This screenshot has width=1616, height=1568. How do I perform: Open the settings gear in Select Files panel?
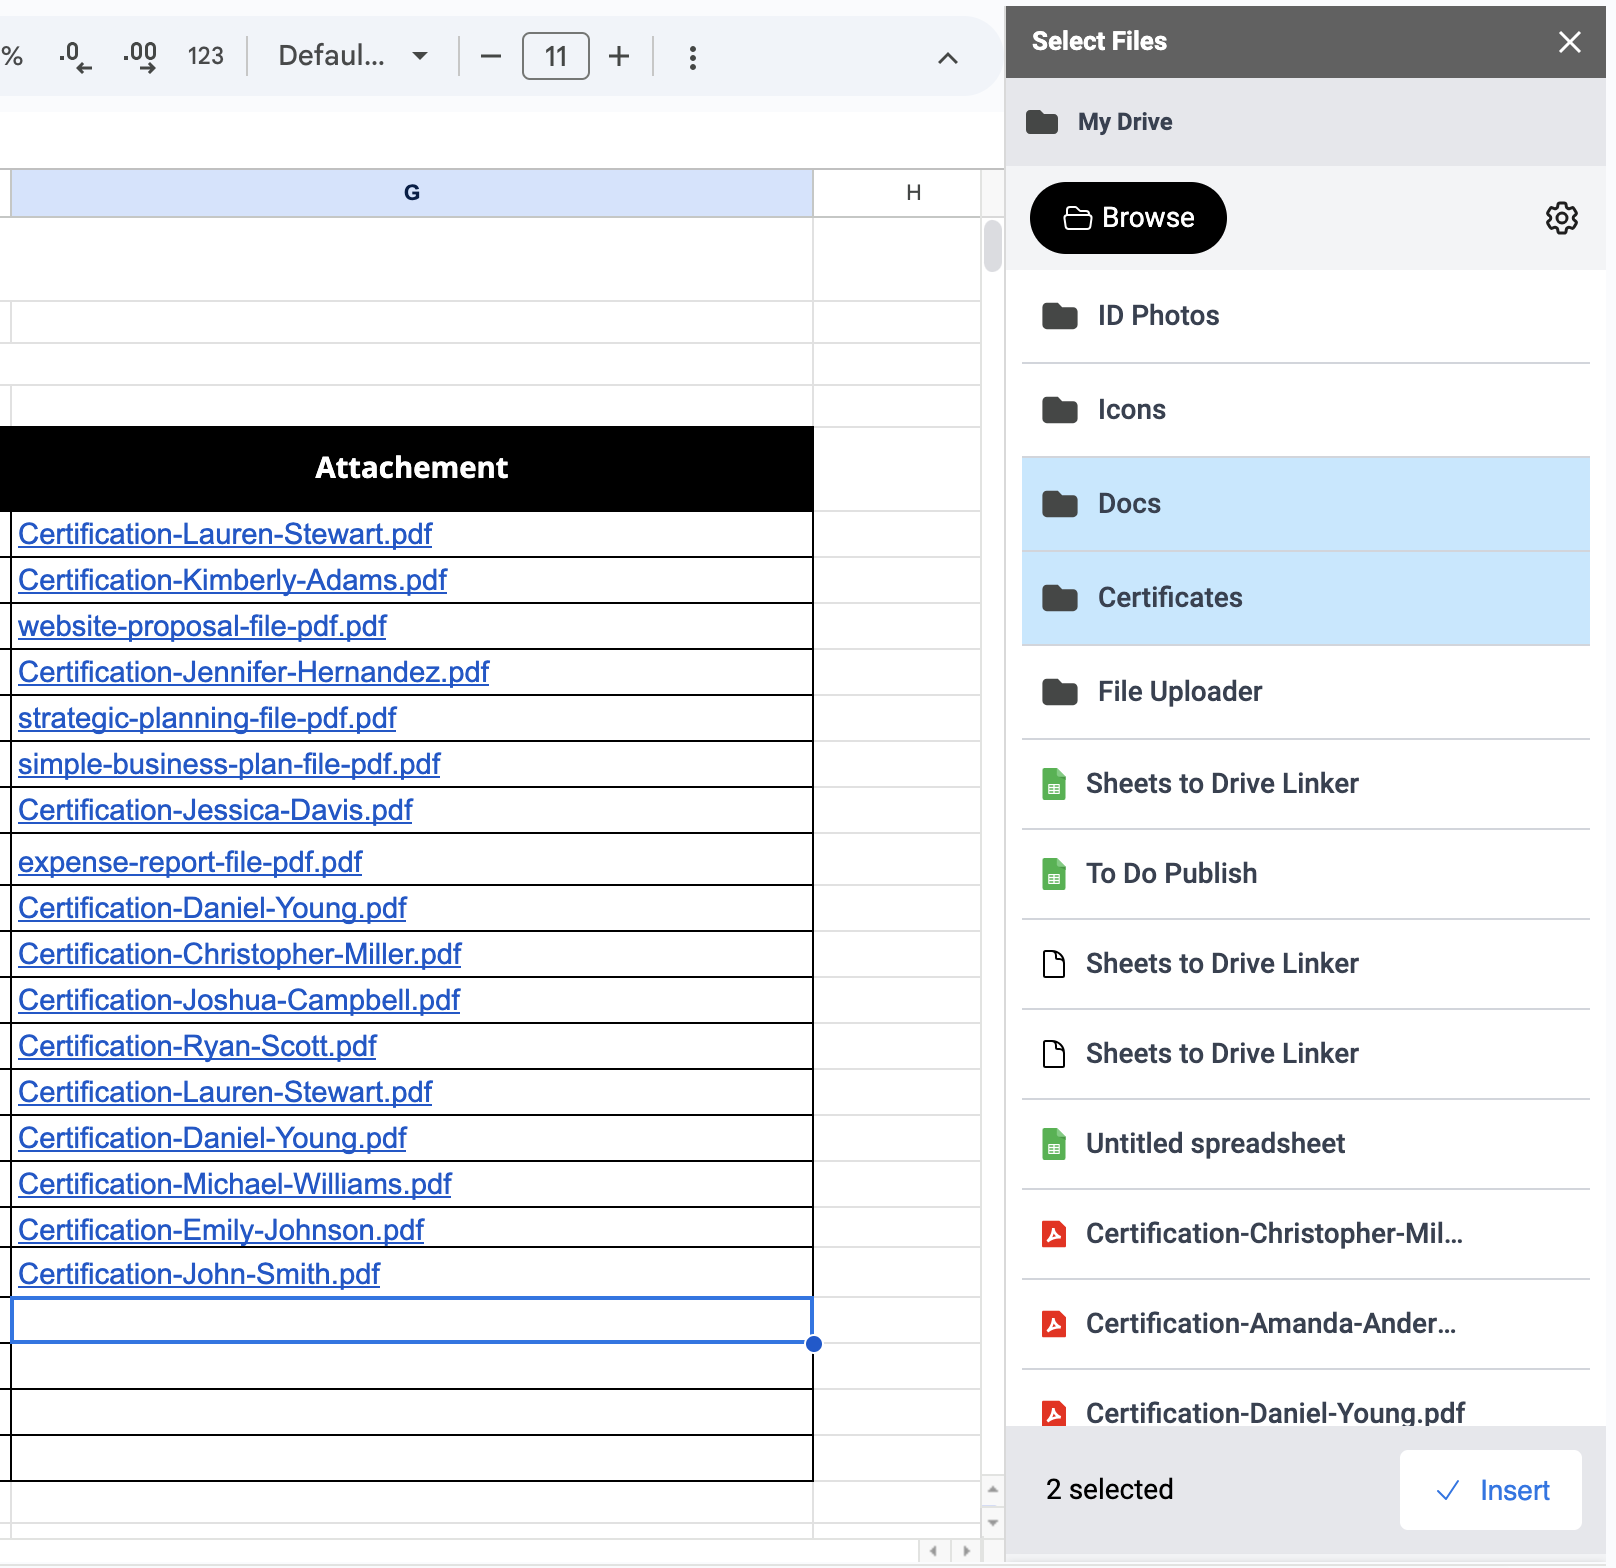(x=1561, y=218)
